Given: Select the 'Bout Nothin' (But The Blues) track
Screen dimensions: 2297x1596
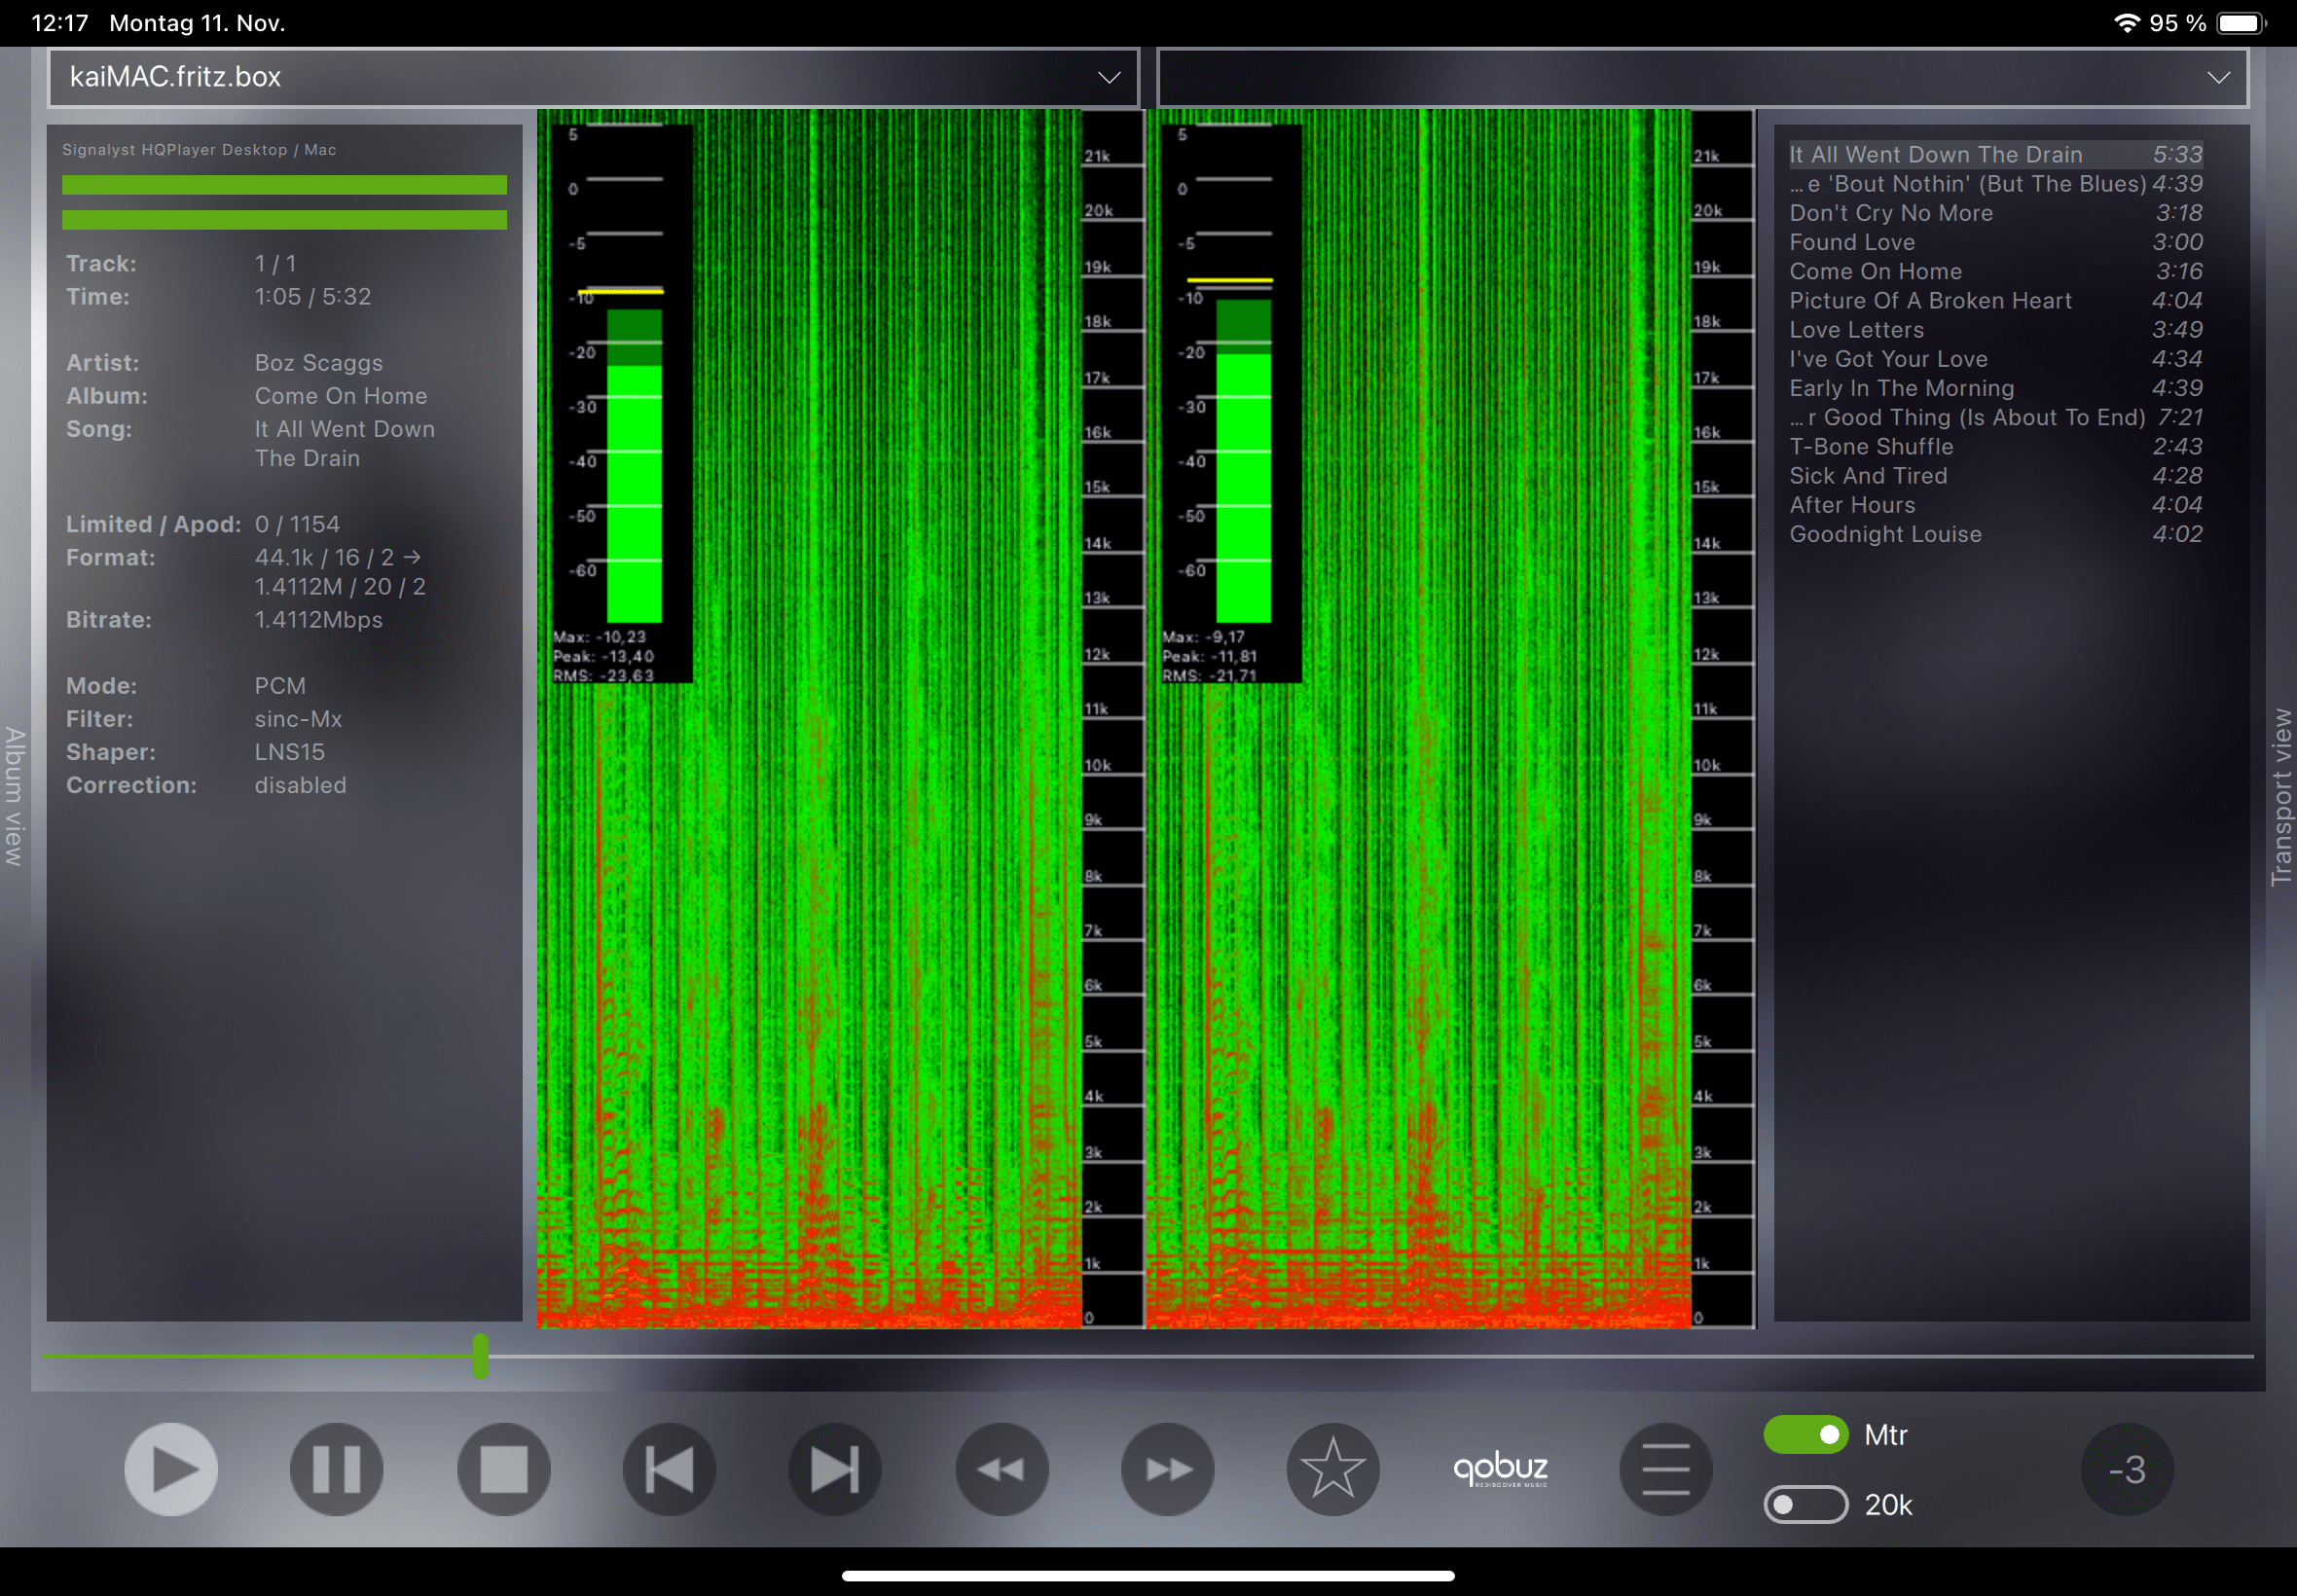Looking at the screenshot, I should [x=1996, y=184].
